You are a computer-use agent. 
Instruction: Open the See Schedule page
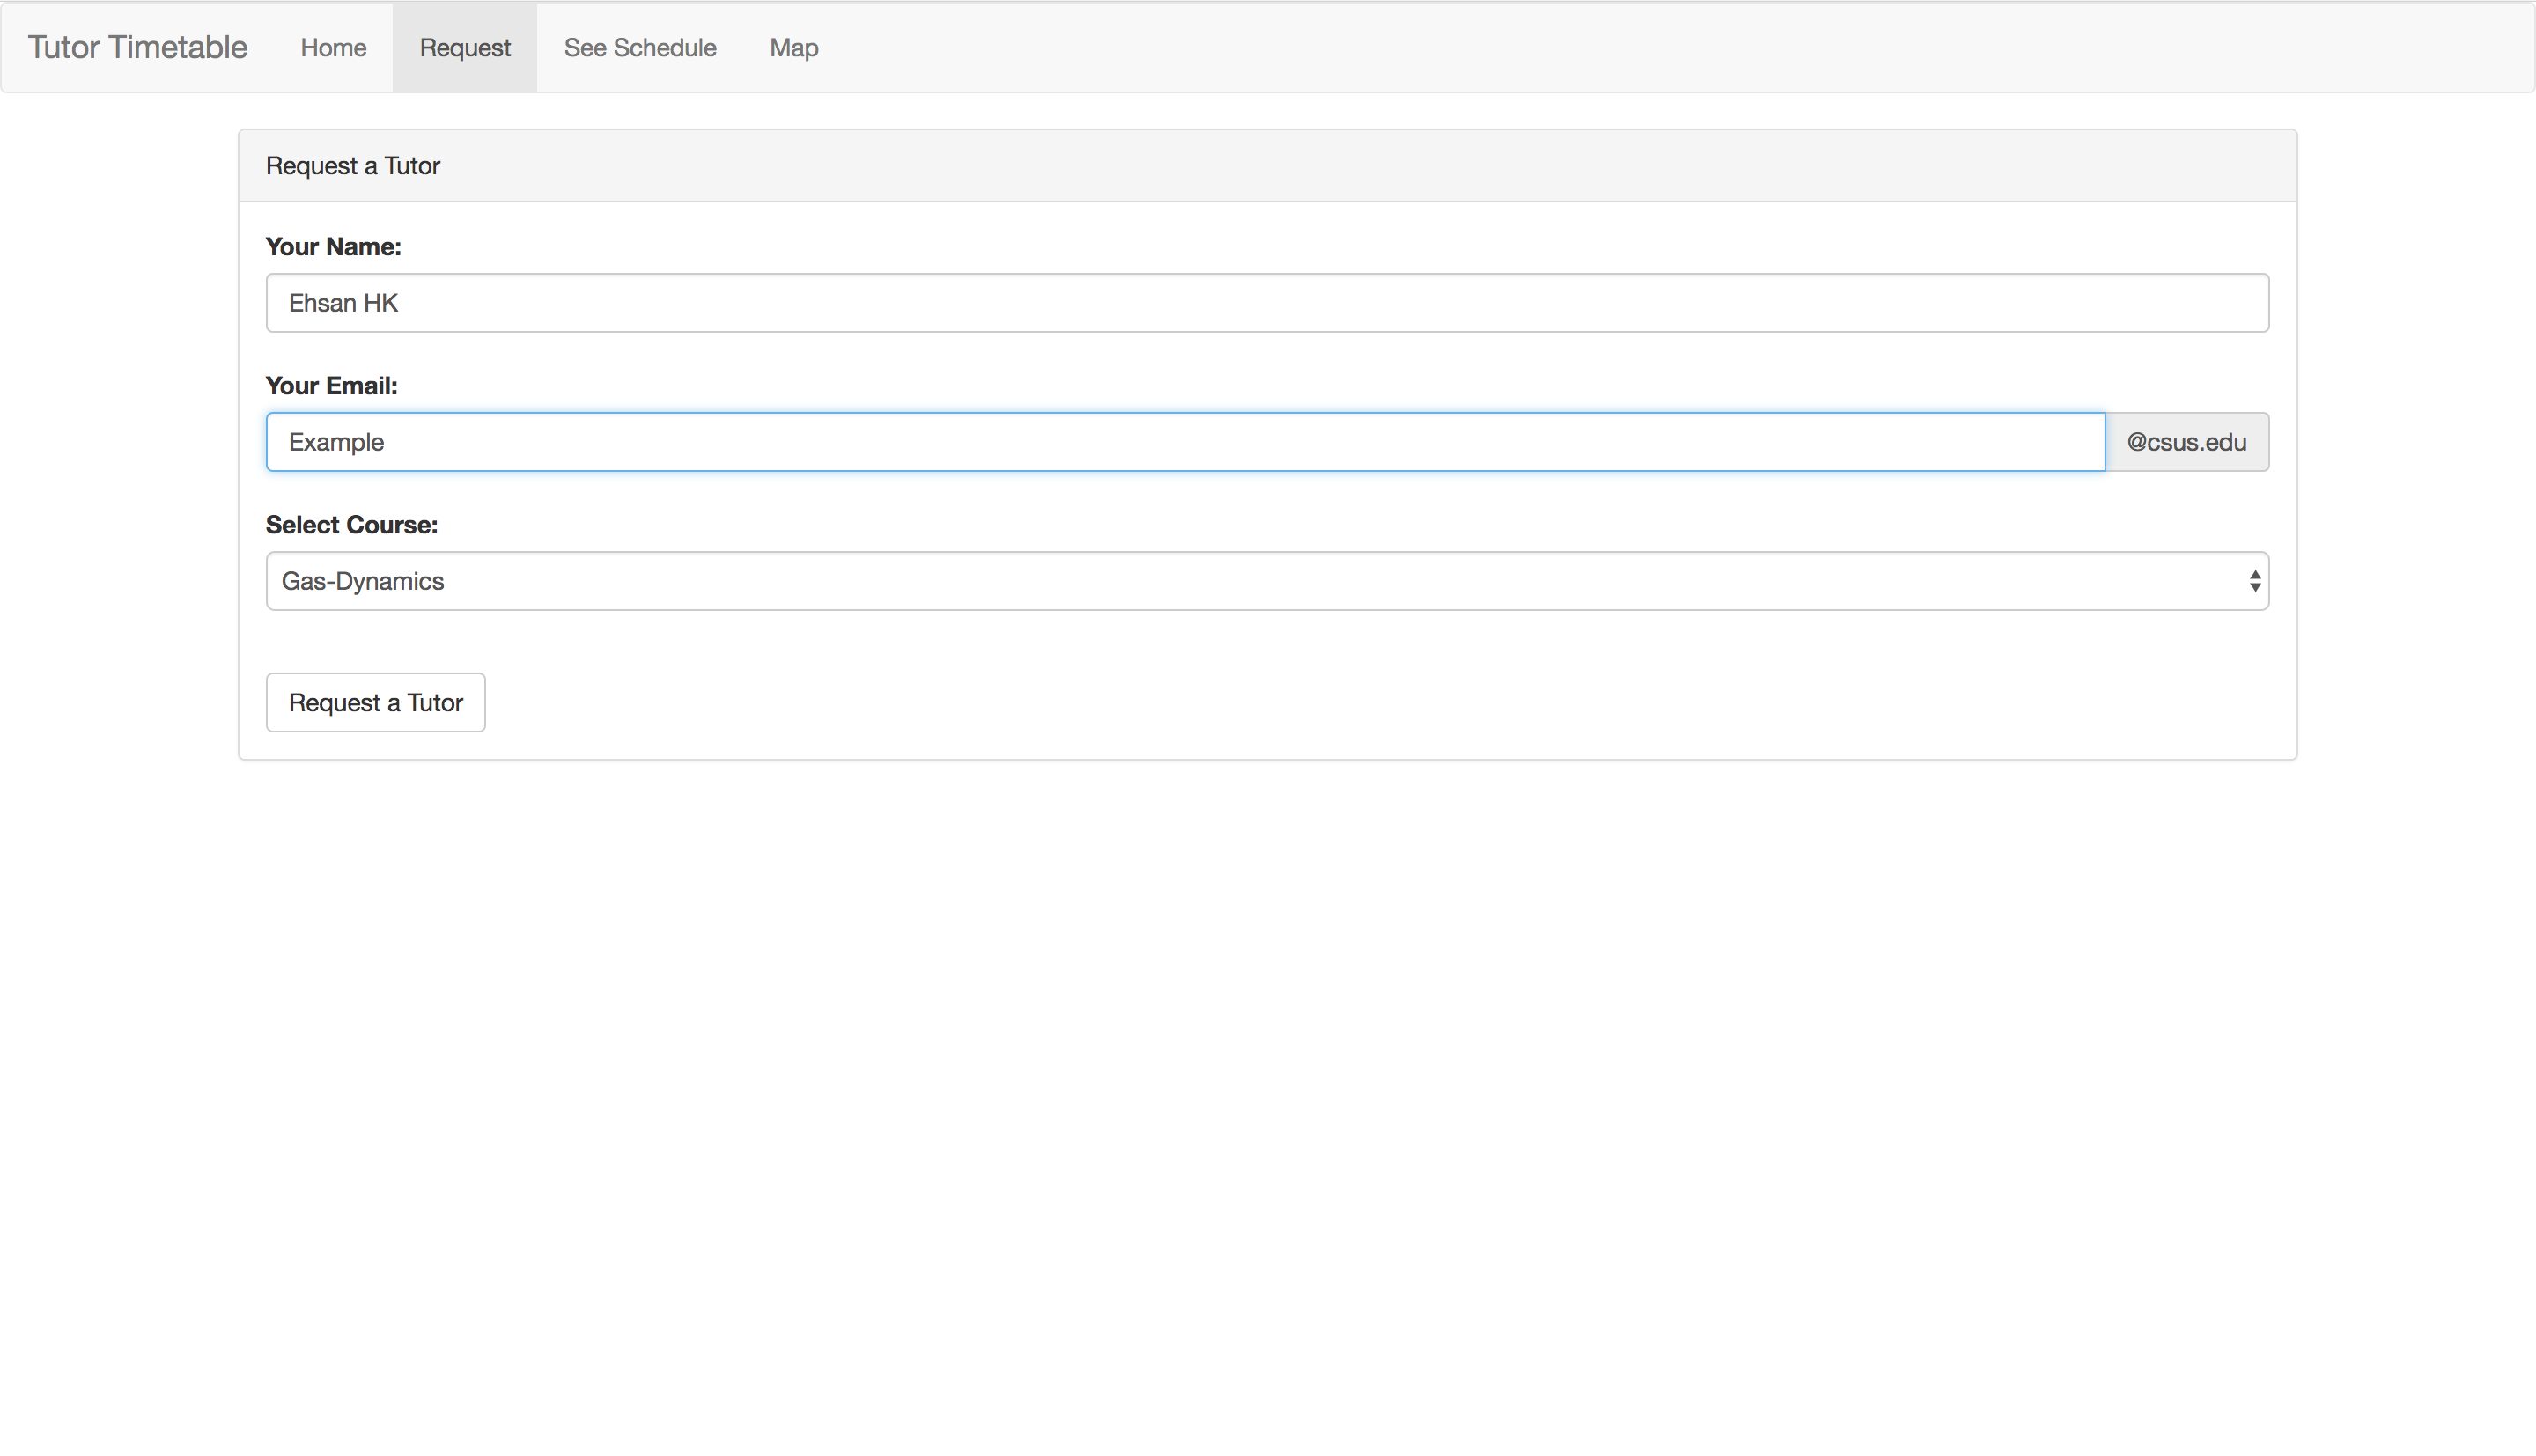640,47
